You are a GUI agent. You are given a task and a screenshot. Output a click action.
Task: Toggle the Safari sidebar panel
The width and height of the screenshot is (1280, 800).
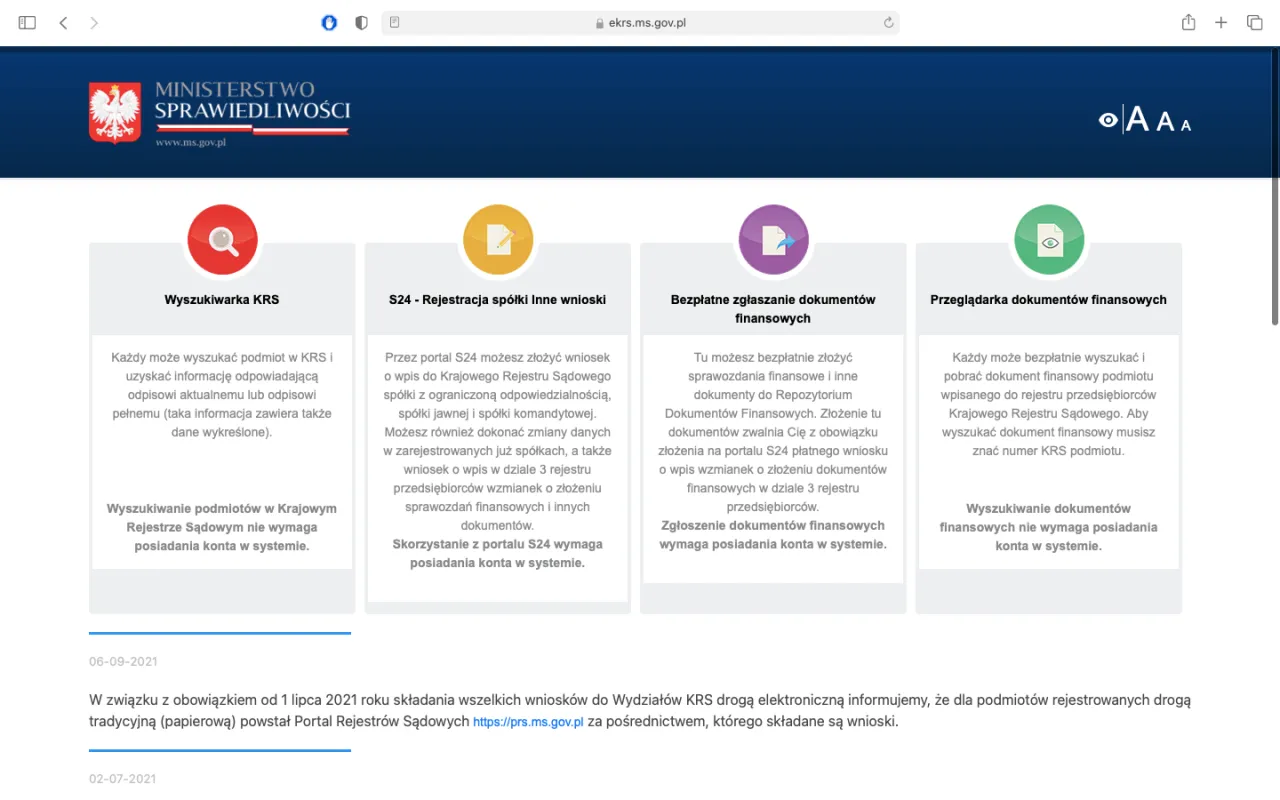click(x=27, y=22)
